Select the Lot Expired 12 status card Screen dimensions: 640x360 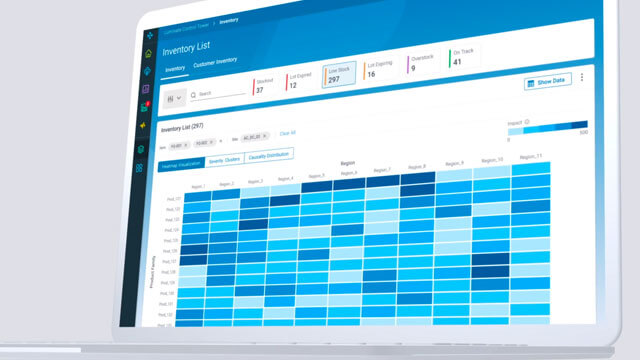pos(300,80)
